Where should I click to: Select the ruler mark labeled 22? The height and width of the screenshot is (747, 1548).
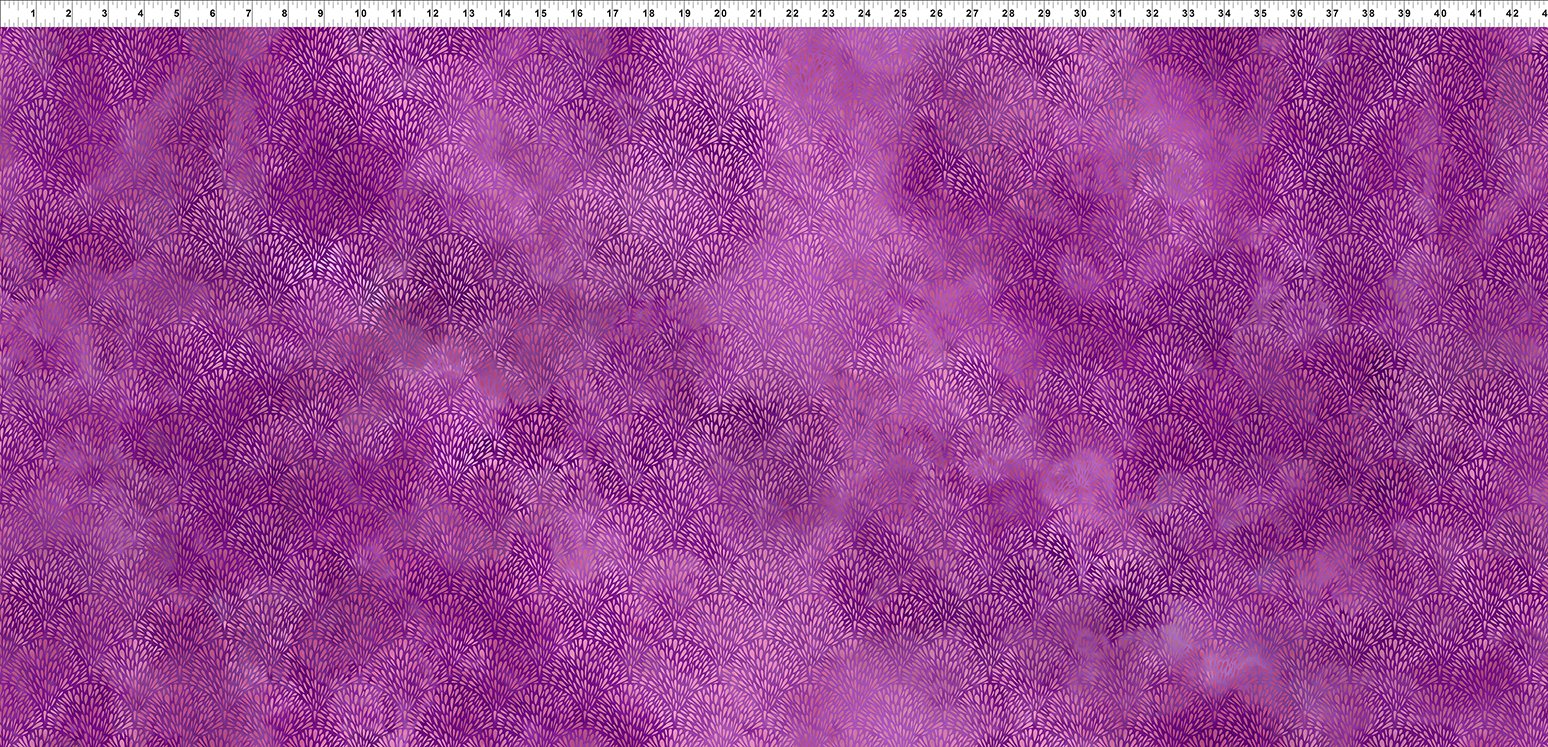tap(792, 14)
